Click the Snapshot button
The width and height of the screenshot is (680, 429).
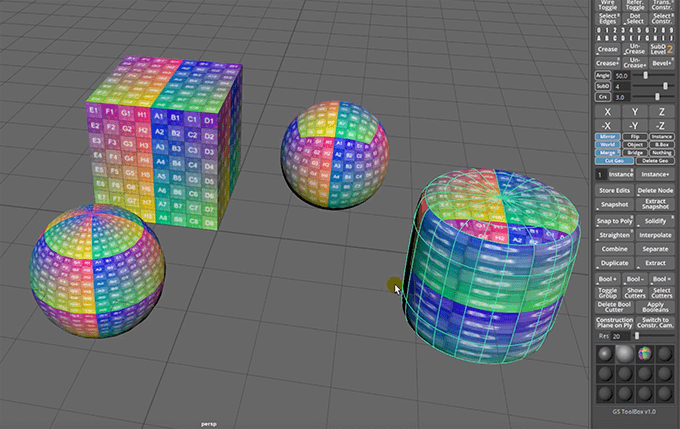[x=615, y=204]
